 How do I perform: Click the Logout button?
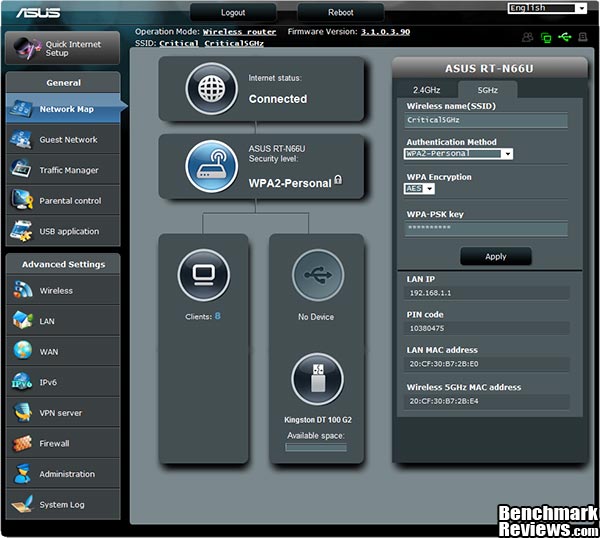click(233, 13)
